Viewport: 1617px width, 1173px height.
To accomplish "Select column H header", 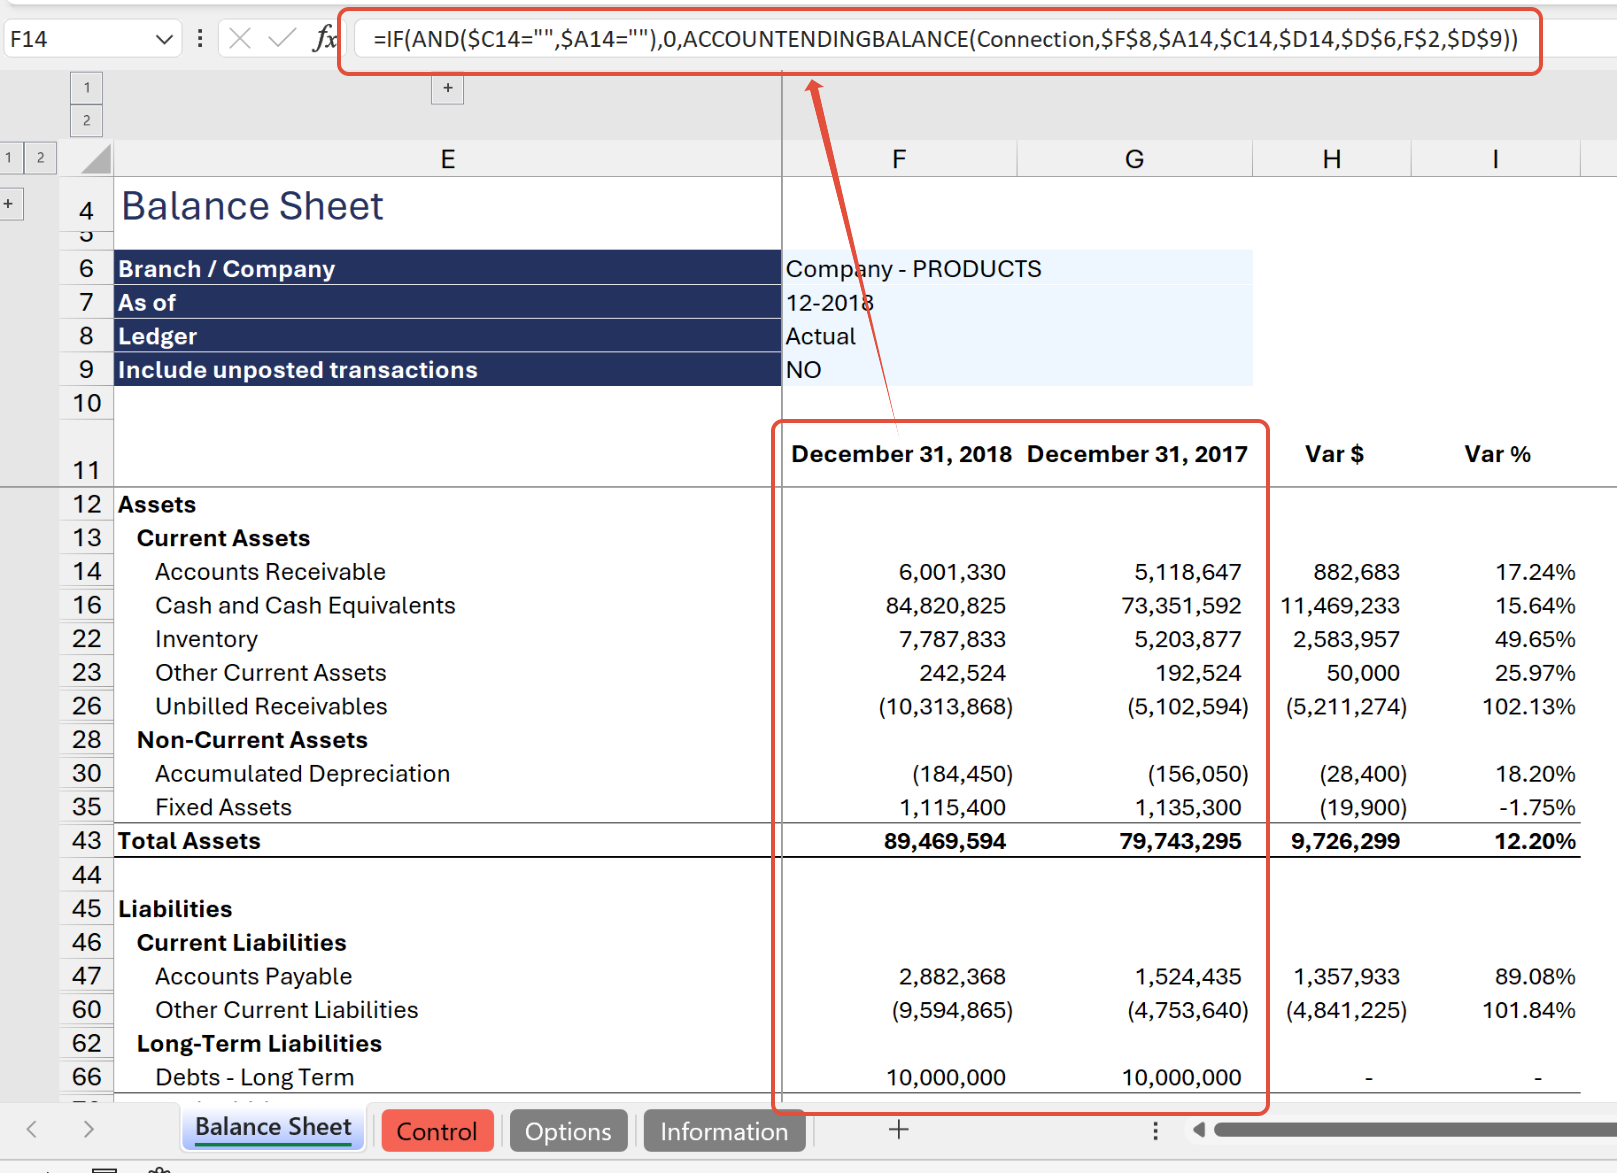I will 1332,159.
